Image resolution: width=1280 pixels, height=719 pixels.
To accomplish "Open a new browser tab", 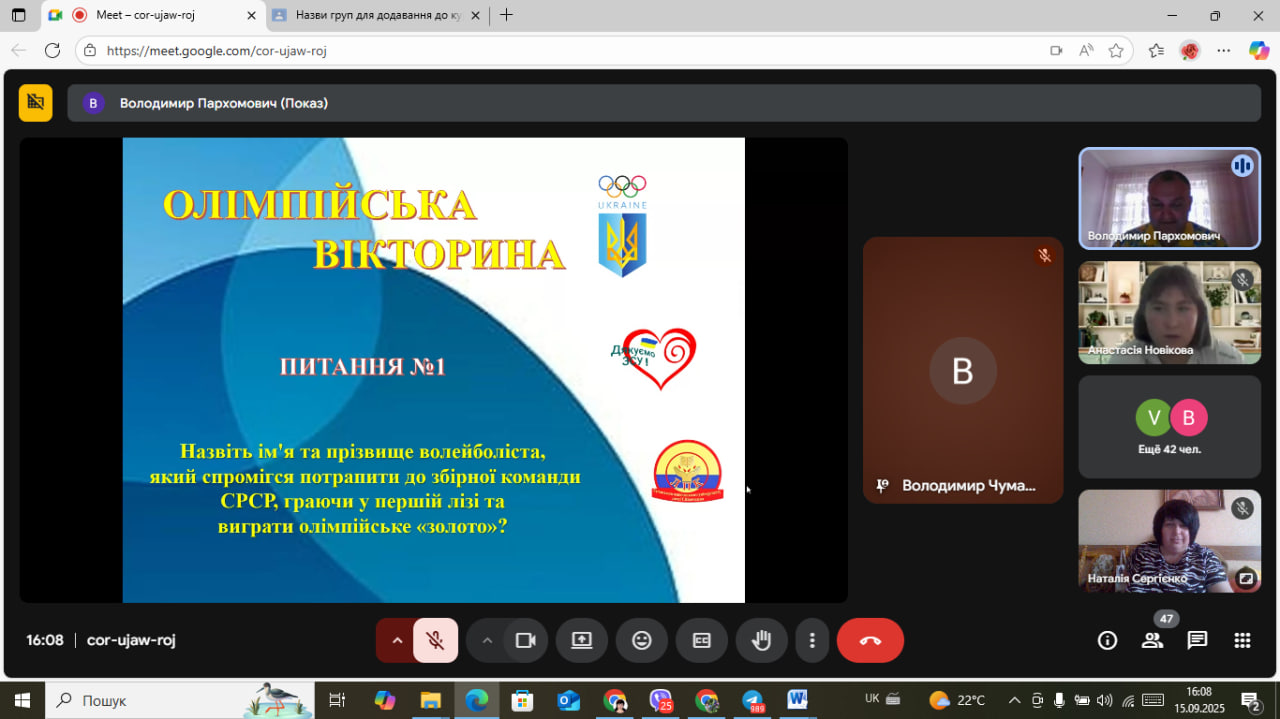I will point(506,15).
